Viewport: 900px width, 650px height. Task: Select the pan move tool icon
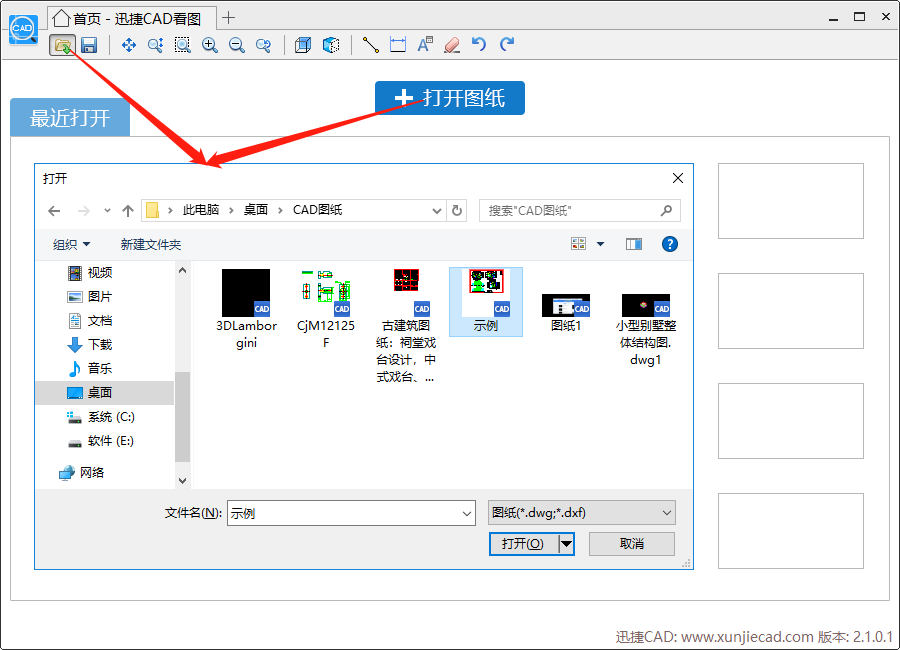[129, 45]
